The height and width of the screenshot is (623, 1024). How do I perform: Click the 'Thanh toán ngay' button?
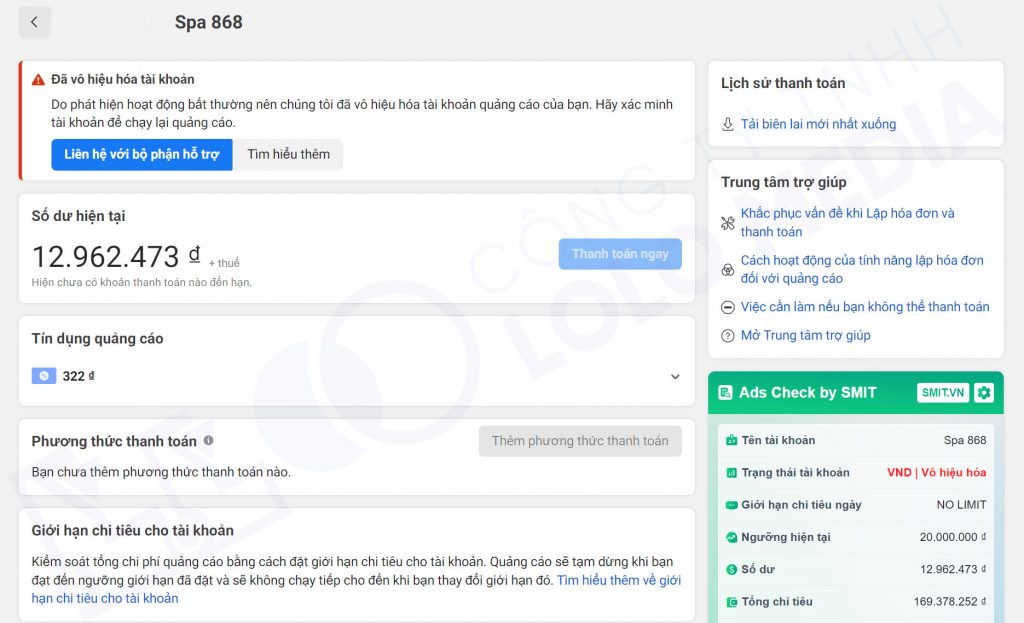(x=620, y=254)
